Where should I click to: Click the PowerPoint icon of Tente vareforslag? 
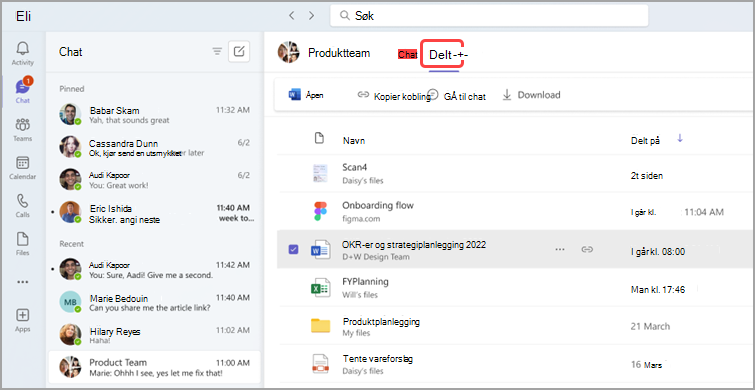tap(320, 364)
